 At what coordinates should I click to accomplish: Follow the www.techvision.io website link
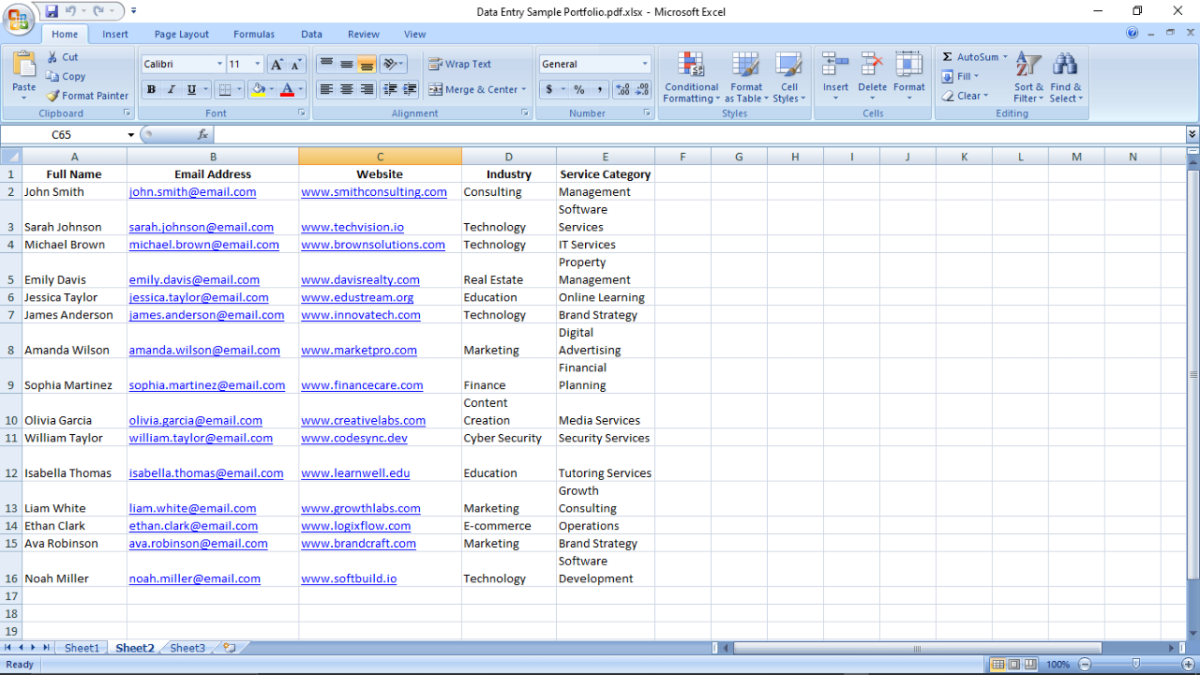pos(352,227)
